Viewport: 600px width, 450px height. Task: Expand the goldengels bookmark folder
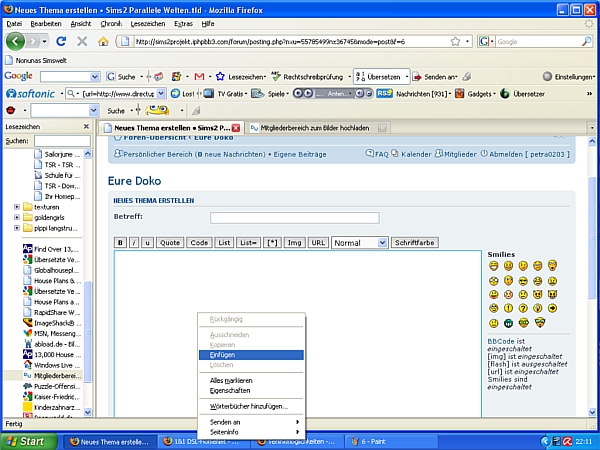(17, 217)
